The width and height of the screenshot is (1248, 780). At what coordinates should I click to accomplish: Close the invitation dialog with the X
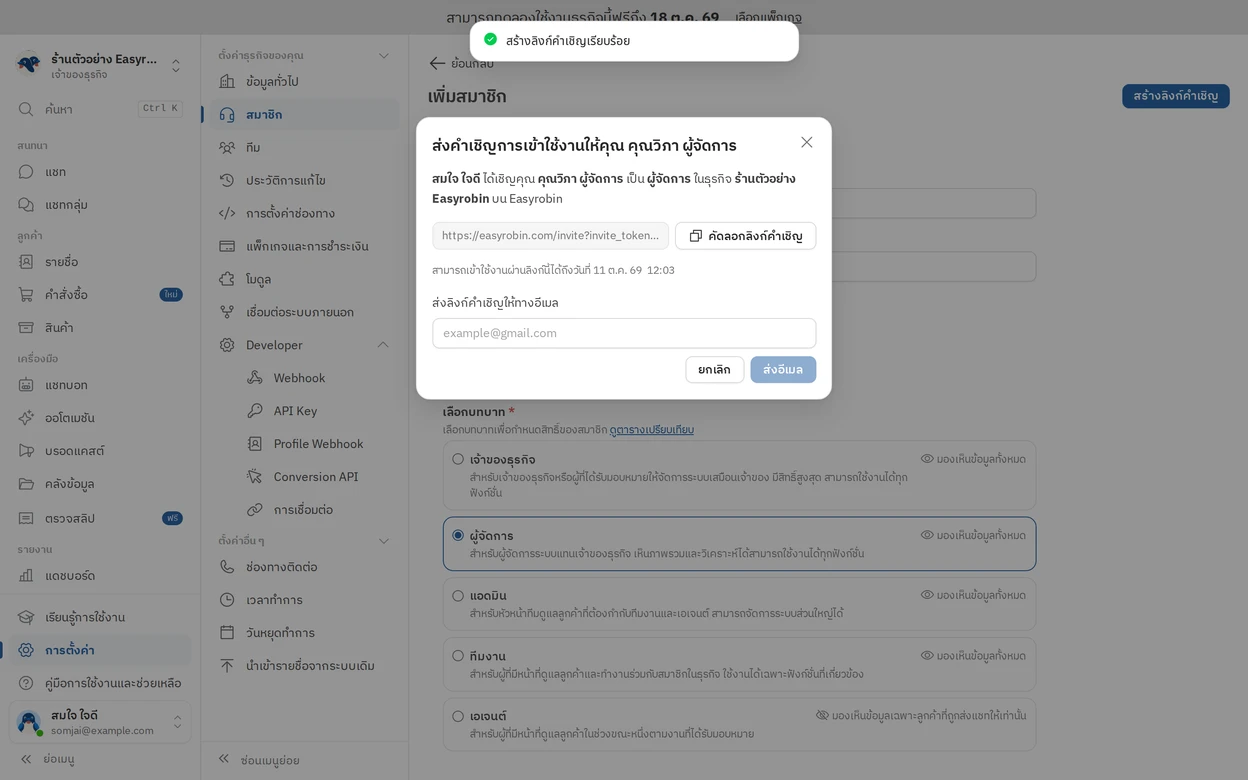pos(807,143)
